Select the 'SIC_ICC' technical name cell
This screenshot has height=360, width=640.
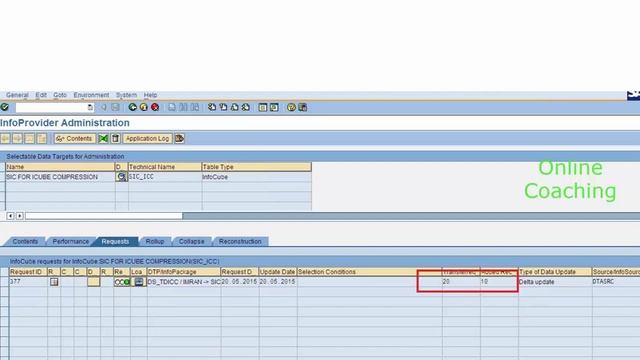(165, 177)
